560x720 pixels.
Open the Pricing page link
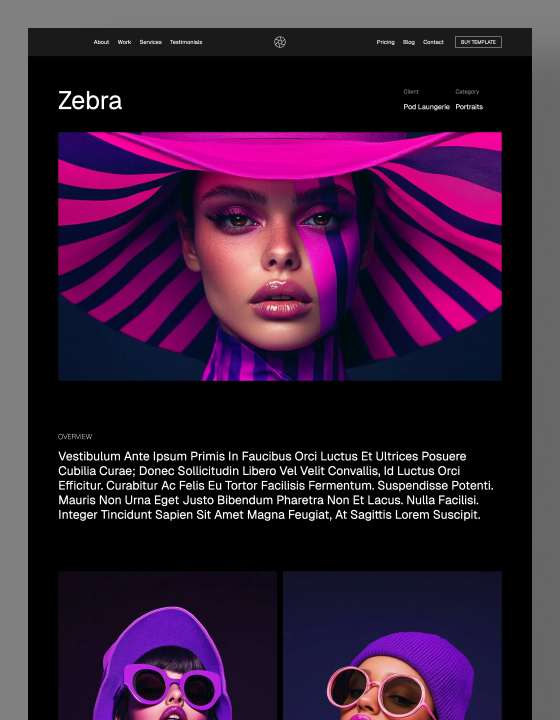point(386,42)
